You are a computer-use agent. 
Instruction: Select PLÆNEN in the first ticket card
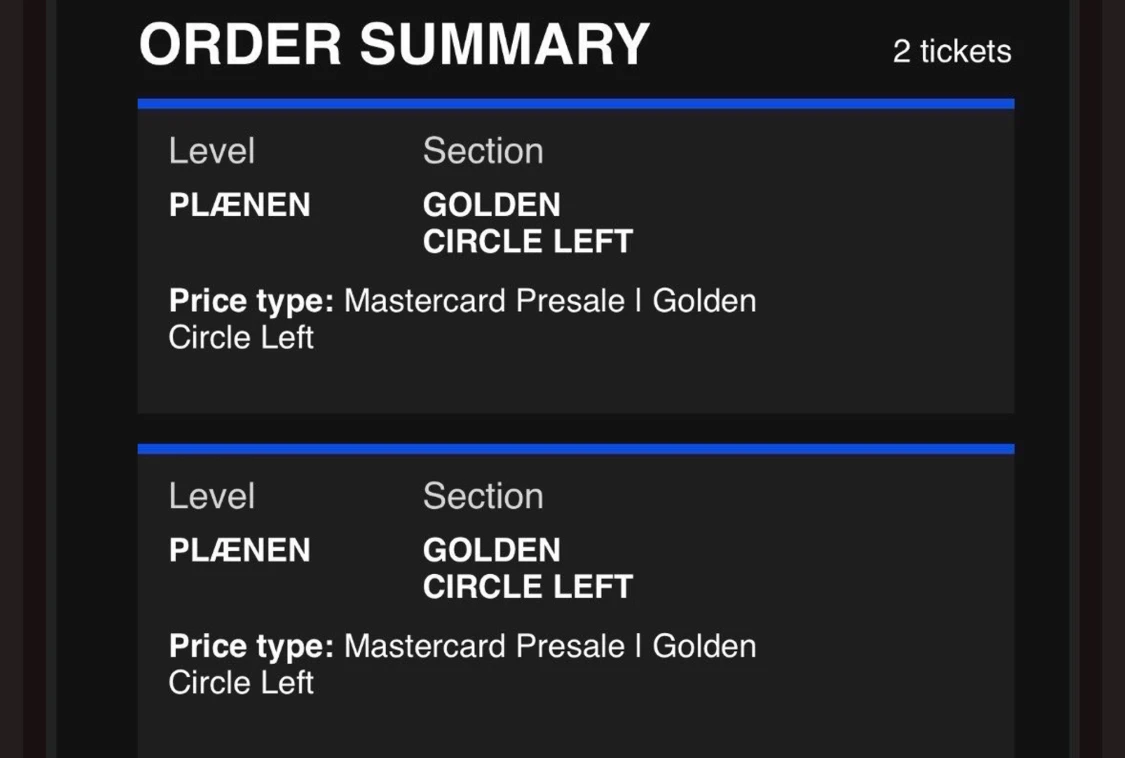pos(240,206)
